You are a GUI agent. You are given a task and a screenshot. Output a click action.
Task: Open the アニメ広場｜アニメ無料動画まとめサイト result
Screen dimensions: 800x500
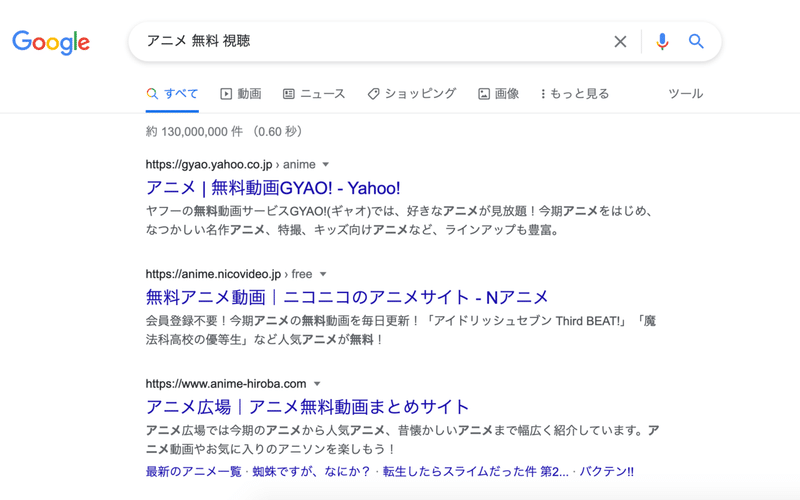click(307, 407)
